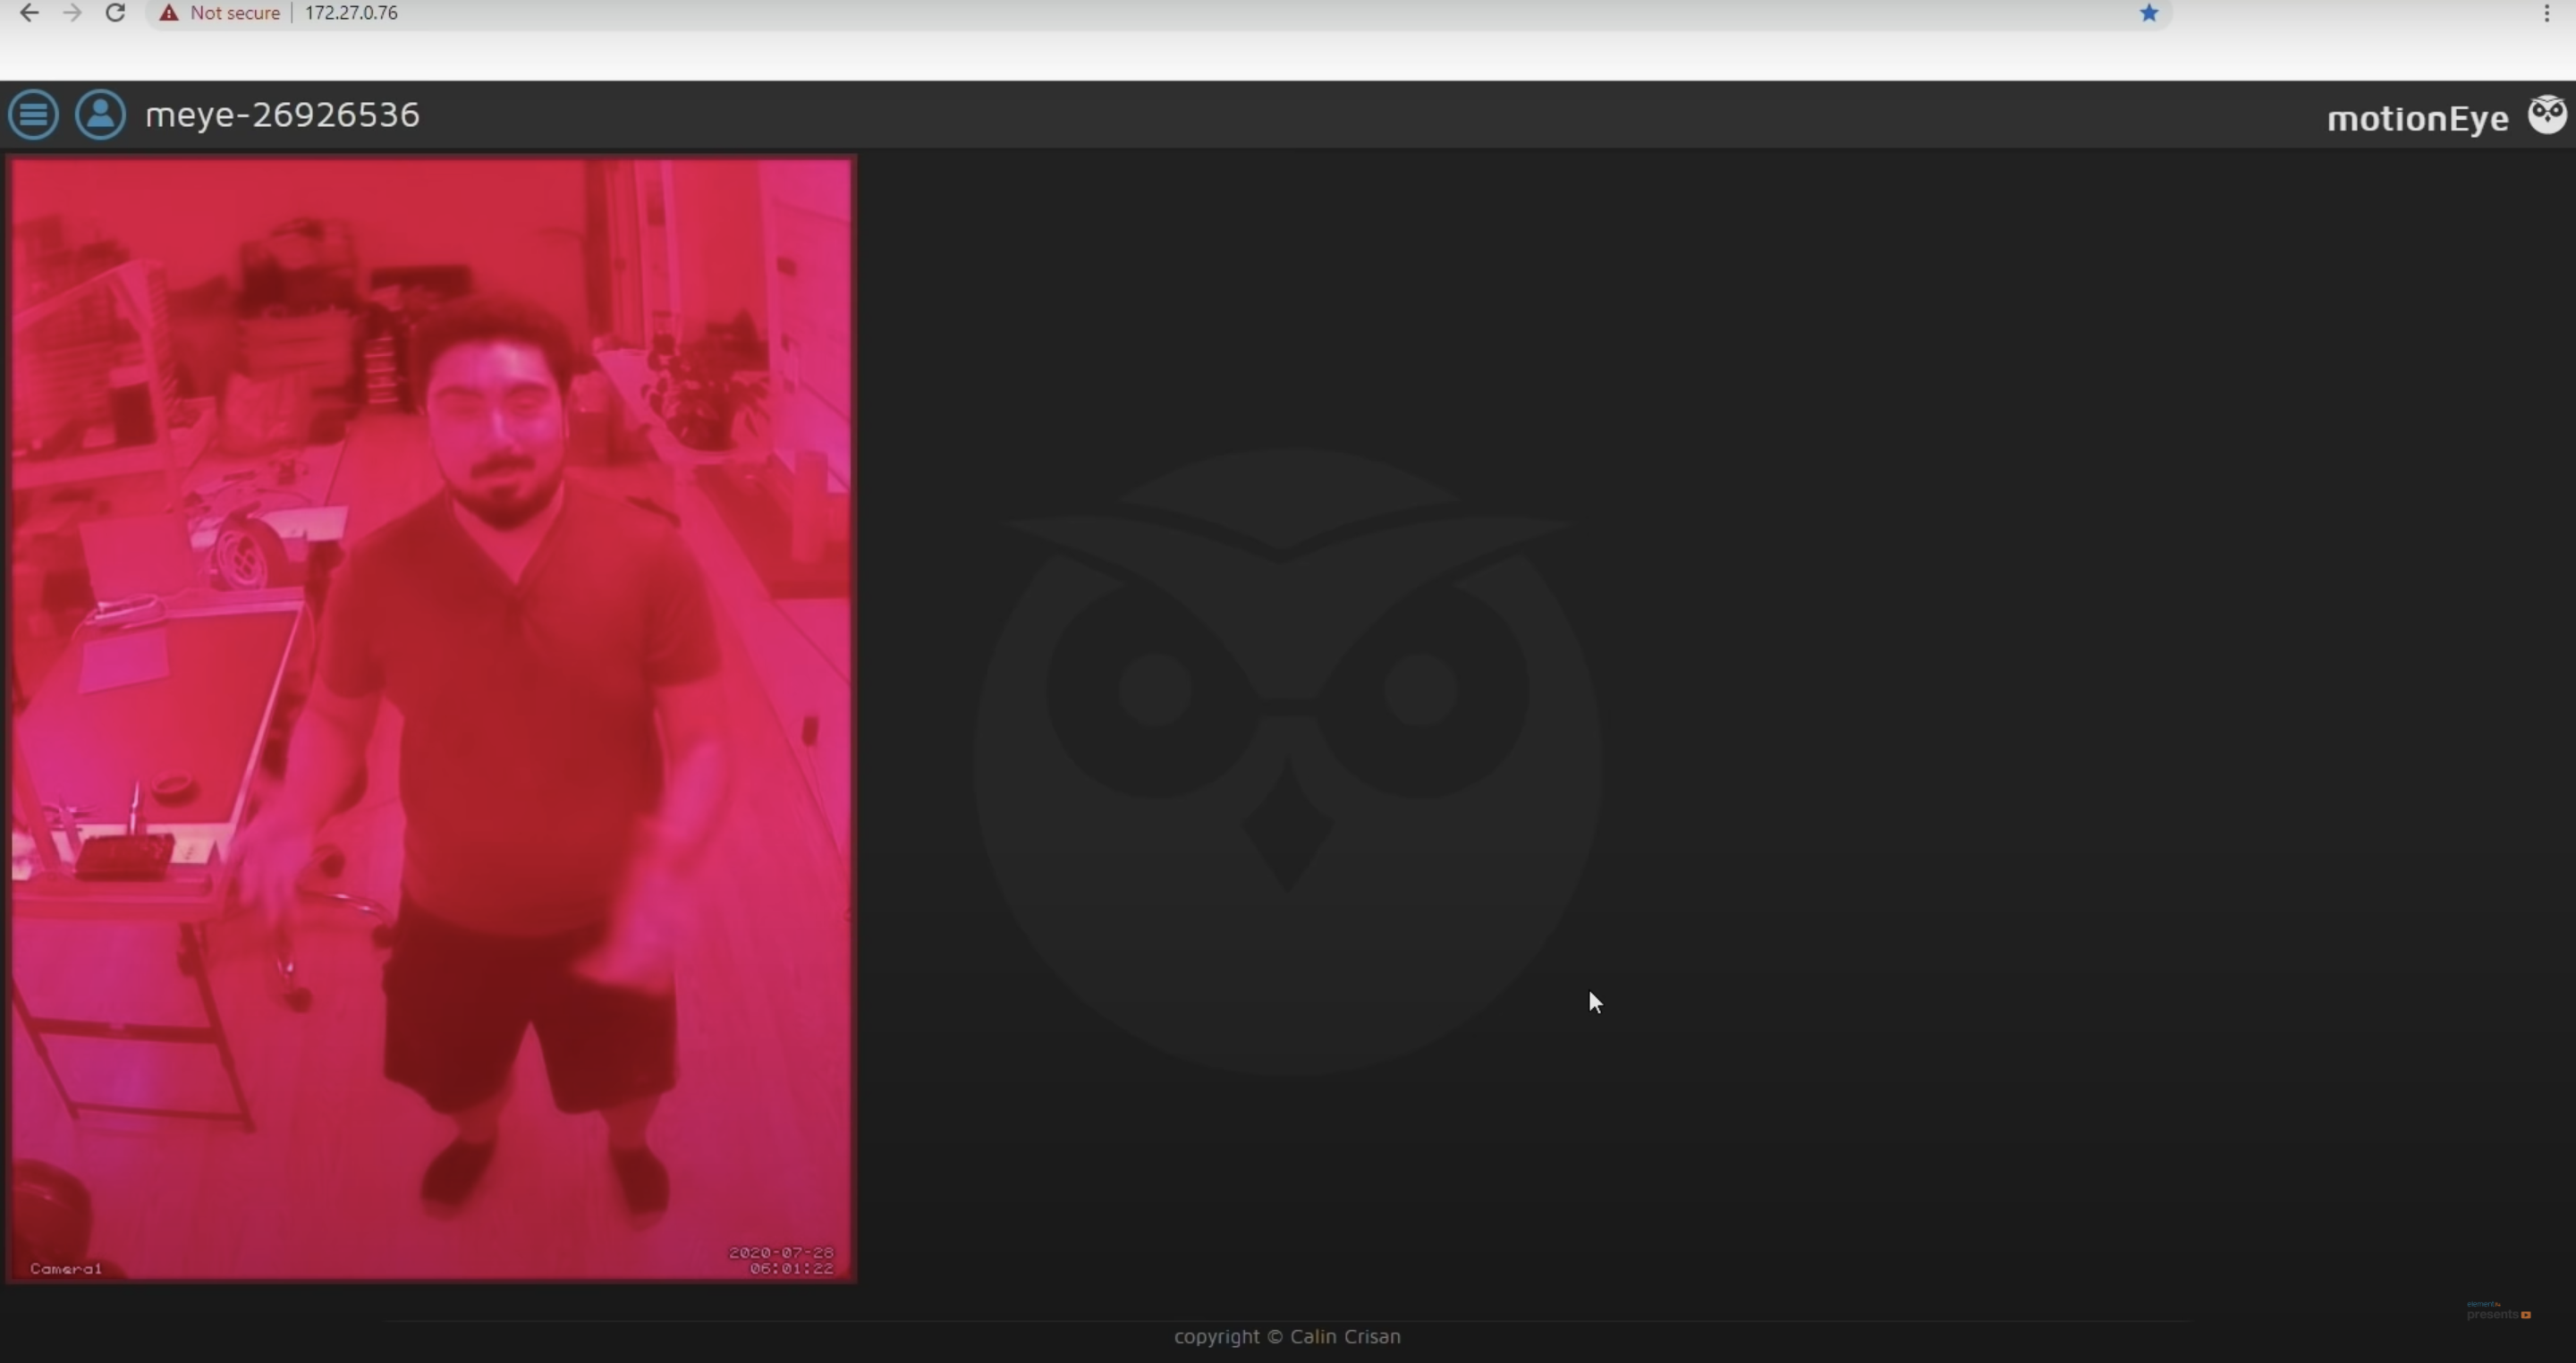2576x1363 pixels.
Task: Click the large owl watermark background
Action: (1287, 762)
